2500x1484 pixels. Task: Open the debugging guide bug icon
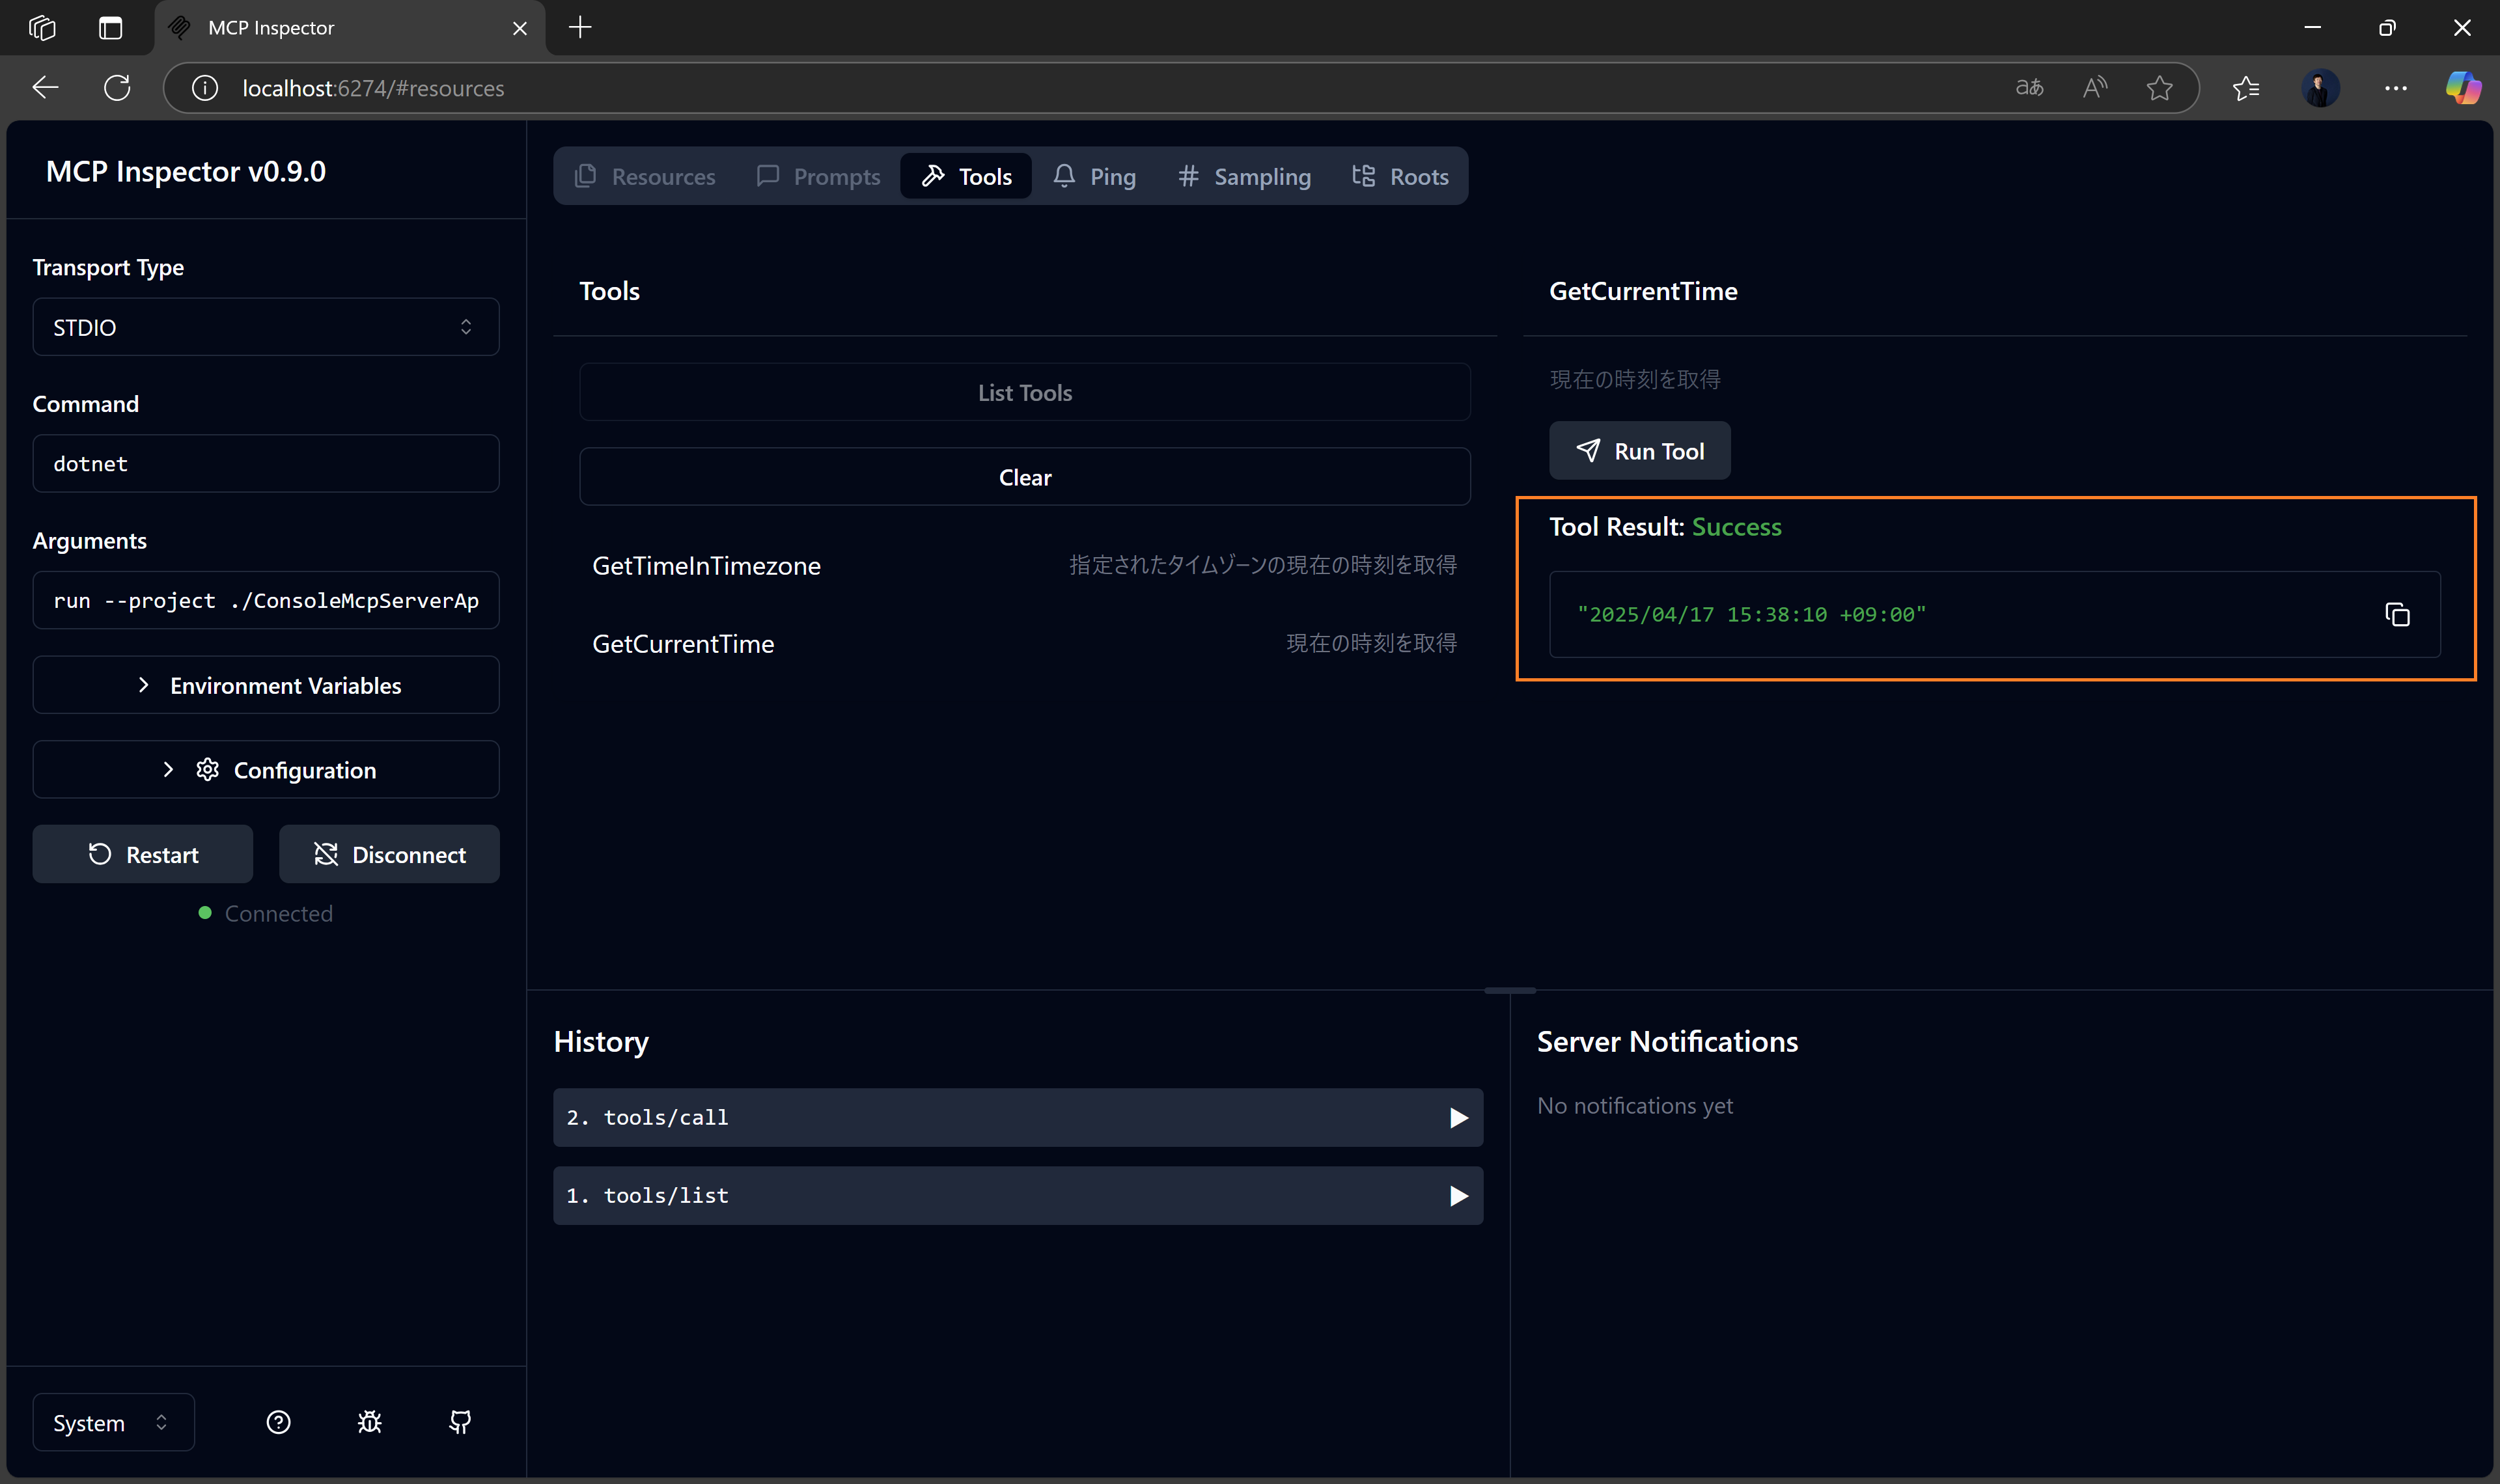[370, 1422]
